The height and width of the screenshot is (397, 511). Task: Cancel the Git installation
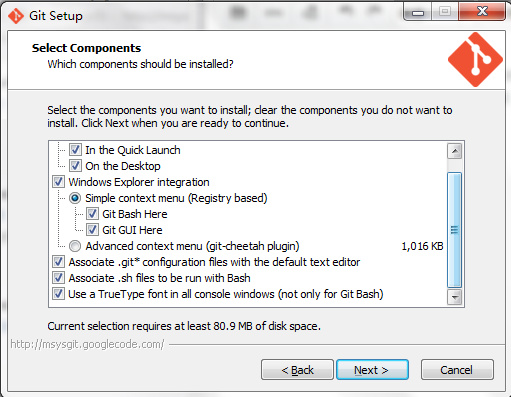(457, 370)
